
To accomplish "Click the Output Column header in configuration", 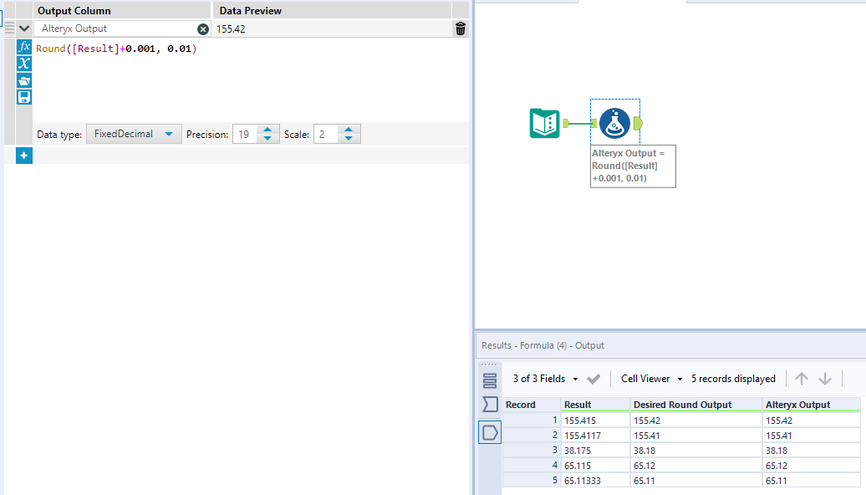I will [122, 10].
